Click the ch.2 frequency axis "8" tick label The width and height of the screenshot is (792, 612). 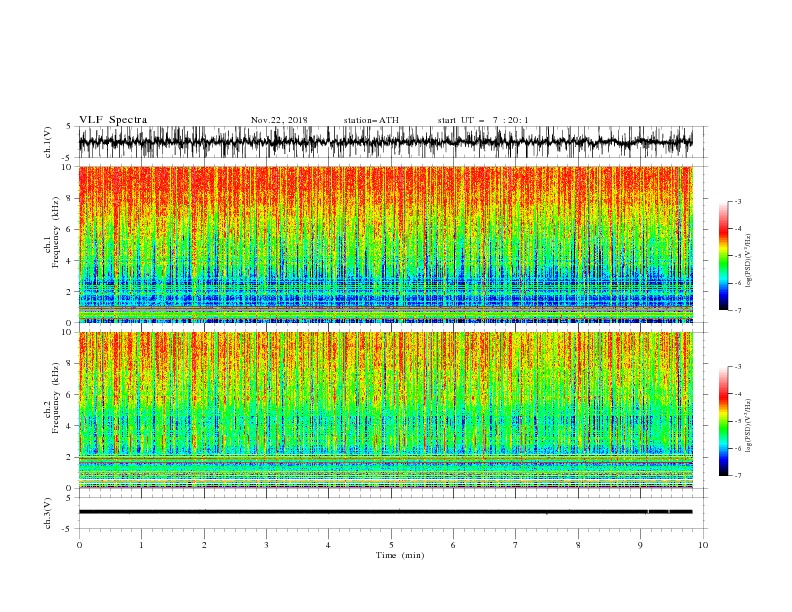[70, 364]
